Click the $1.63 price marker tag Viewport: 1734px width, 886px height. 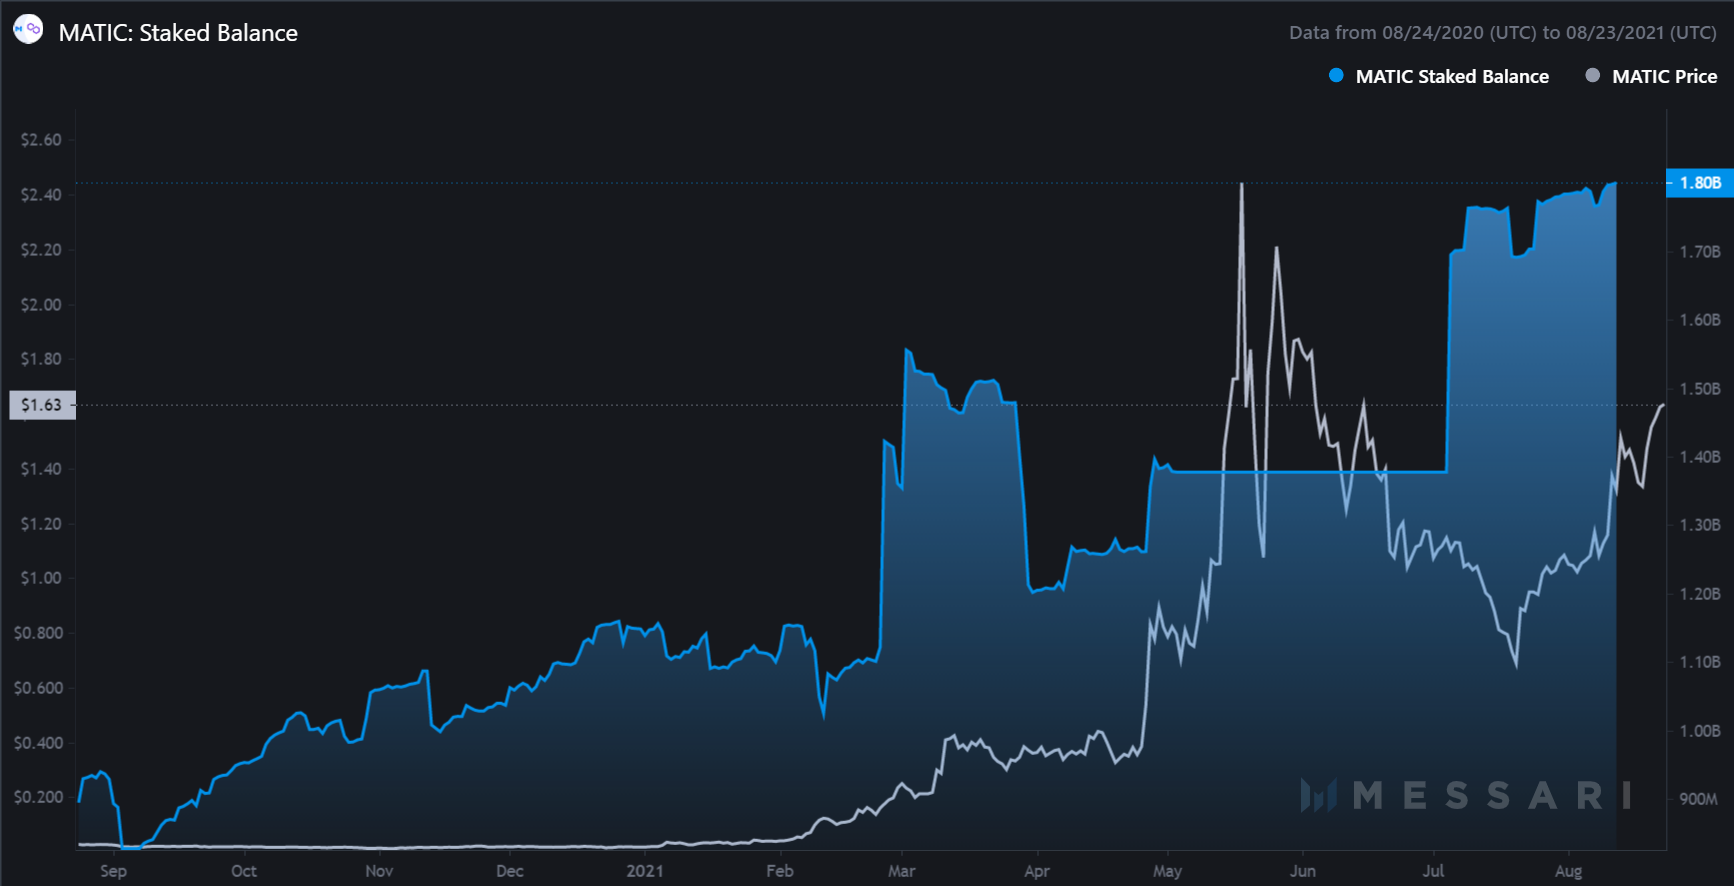click(x=42, y=405)
